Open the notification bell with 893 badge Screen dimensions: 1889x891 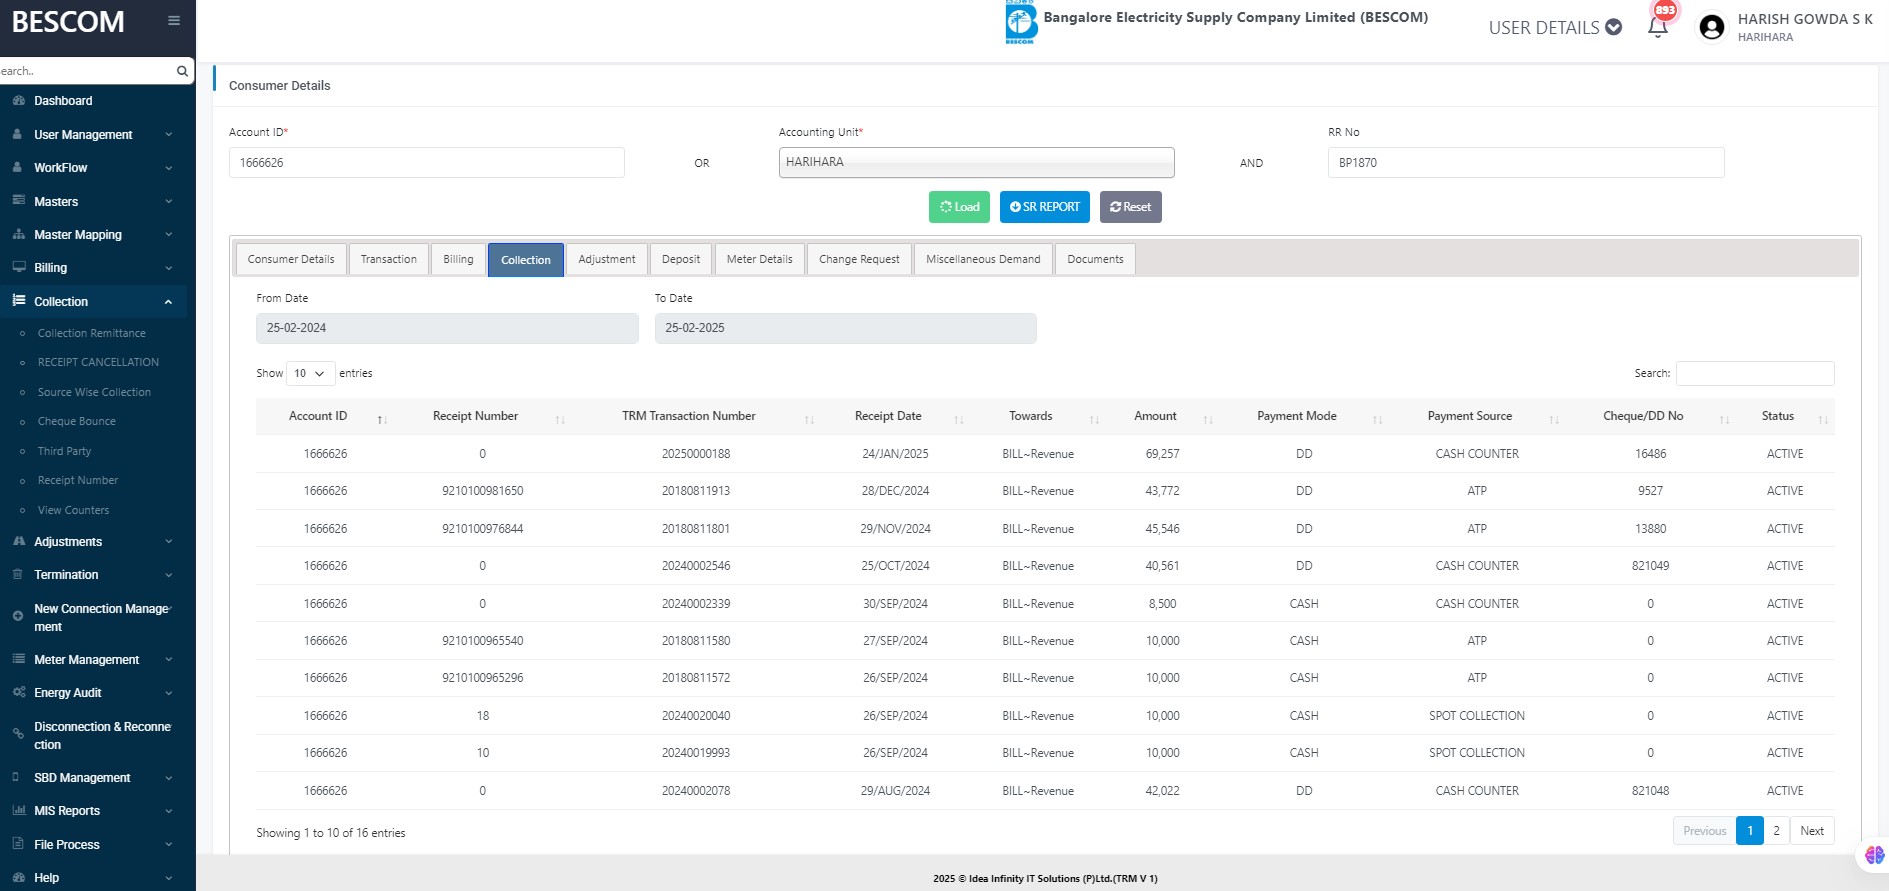1658,27
